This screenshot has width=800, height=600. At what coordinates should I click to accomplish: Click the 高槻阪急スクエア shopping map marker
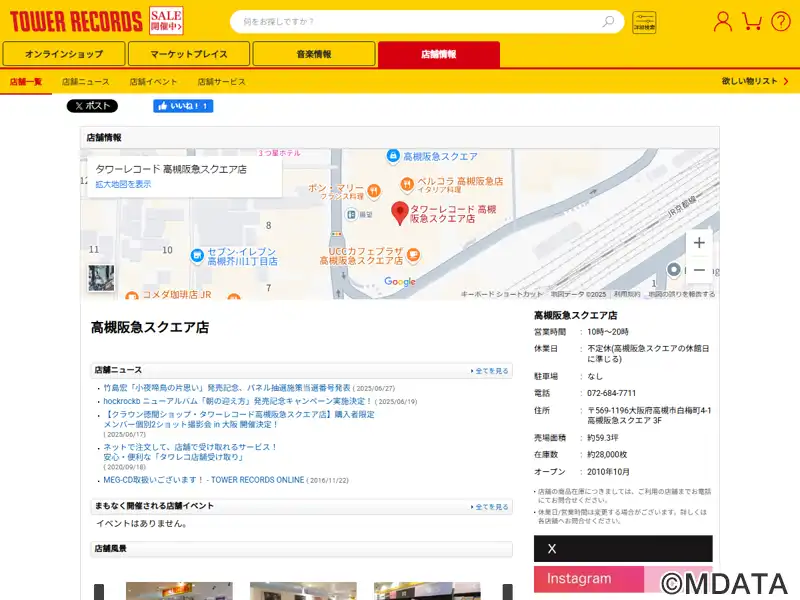pyautogui.click(x=392, y=156)
